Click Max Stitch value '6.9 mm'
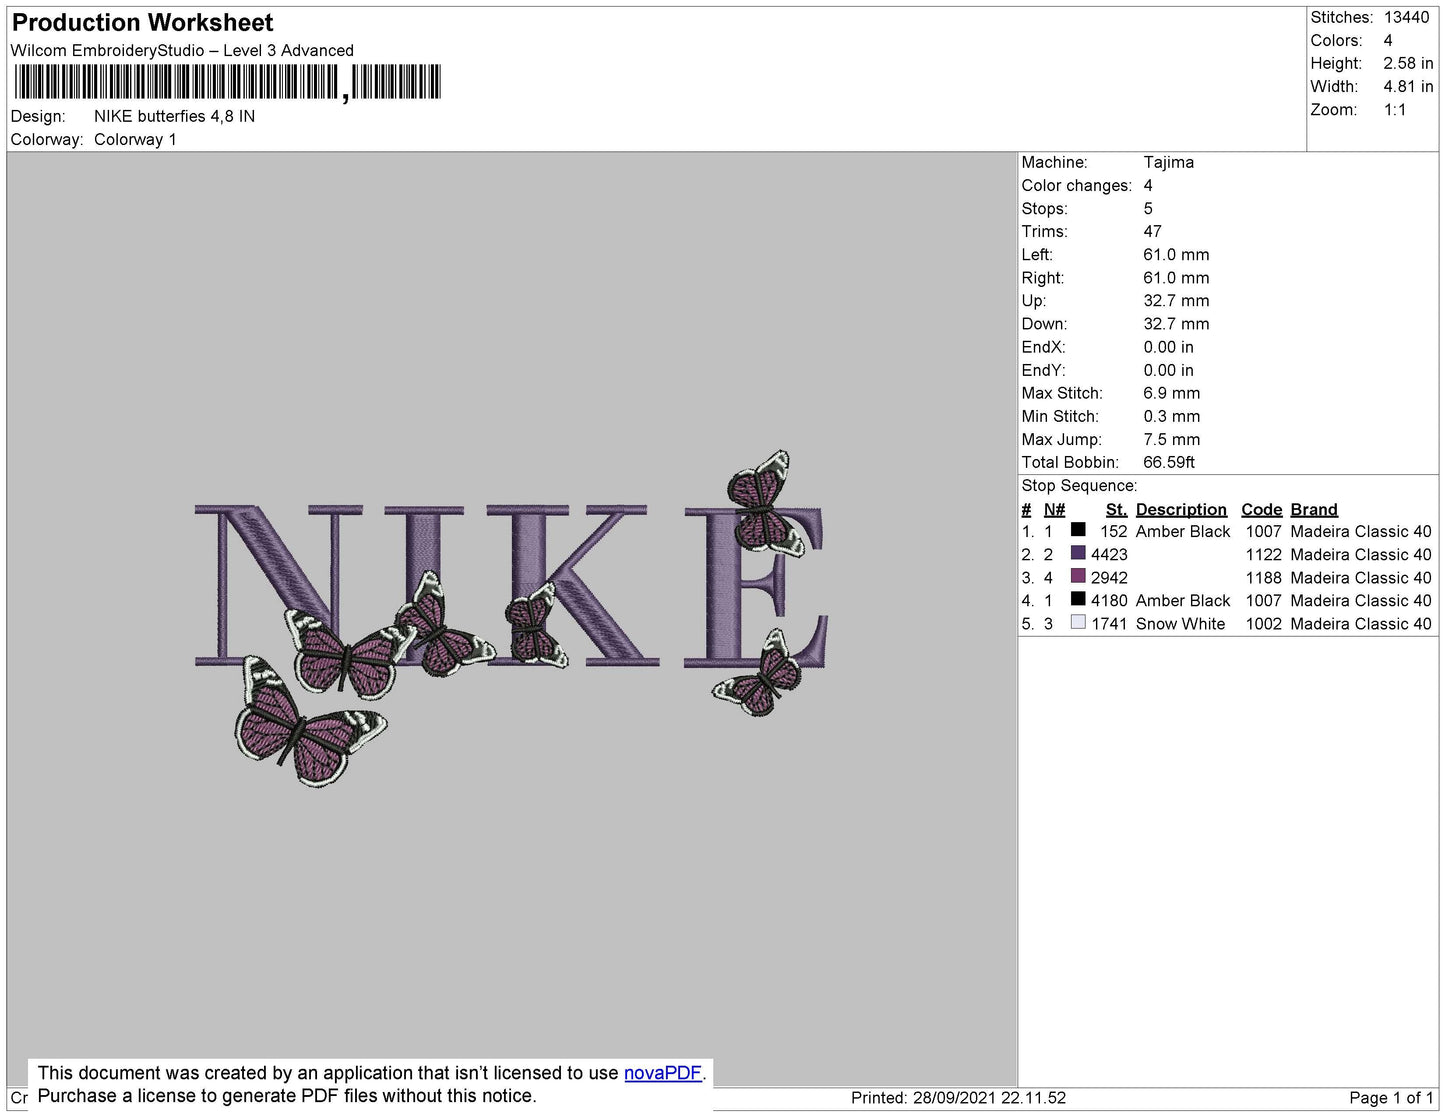 click(x=1171, y=393)
